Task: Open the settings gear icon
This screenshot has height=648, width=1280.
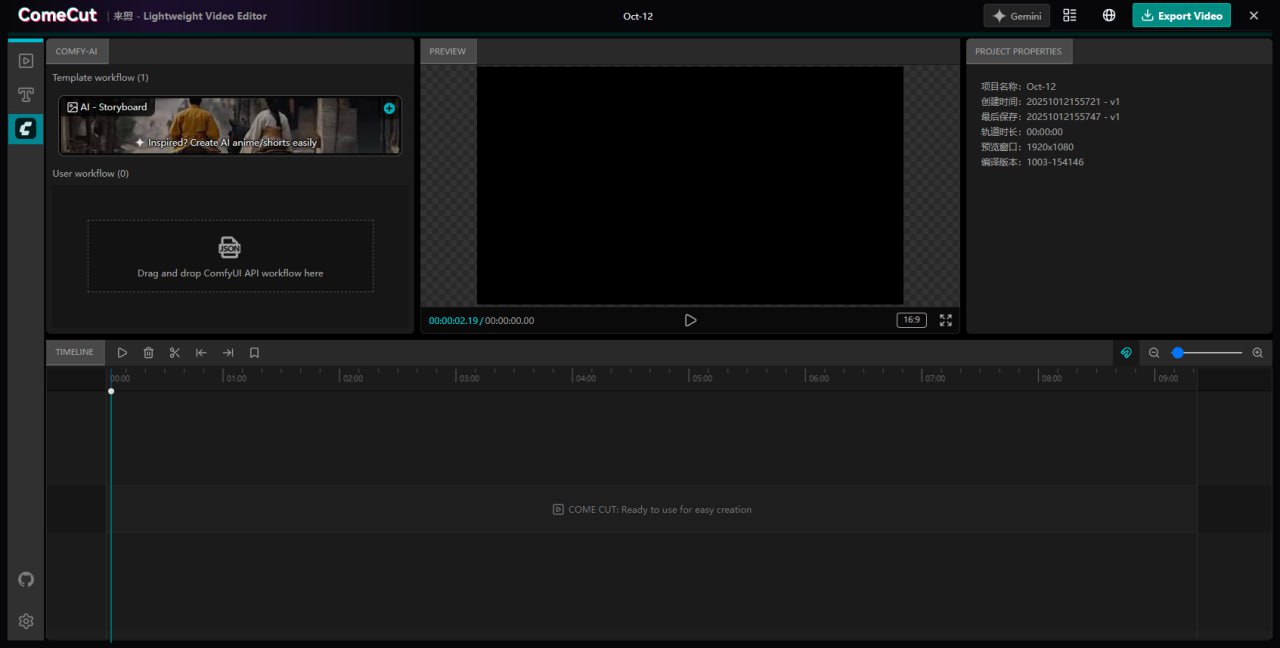Action: pos(26,621)
